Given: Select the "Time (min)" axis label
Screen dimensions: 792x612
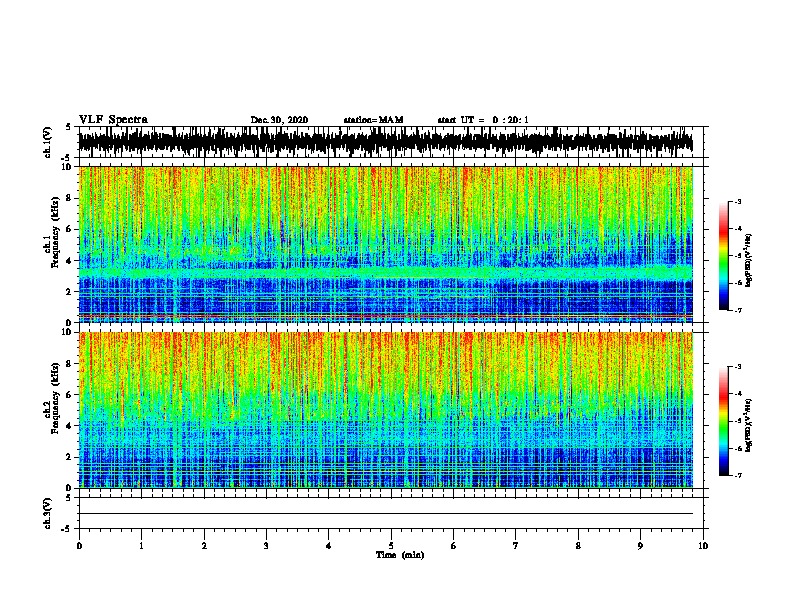Looking at the screenshot, I should point(400,555).
